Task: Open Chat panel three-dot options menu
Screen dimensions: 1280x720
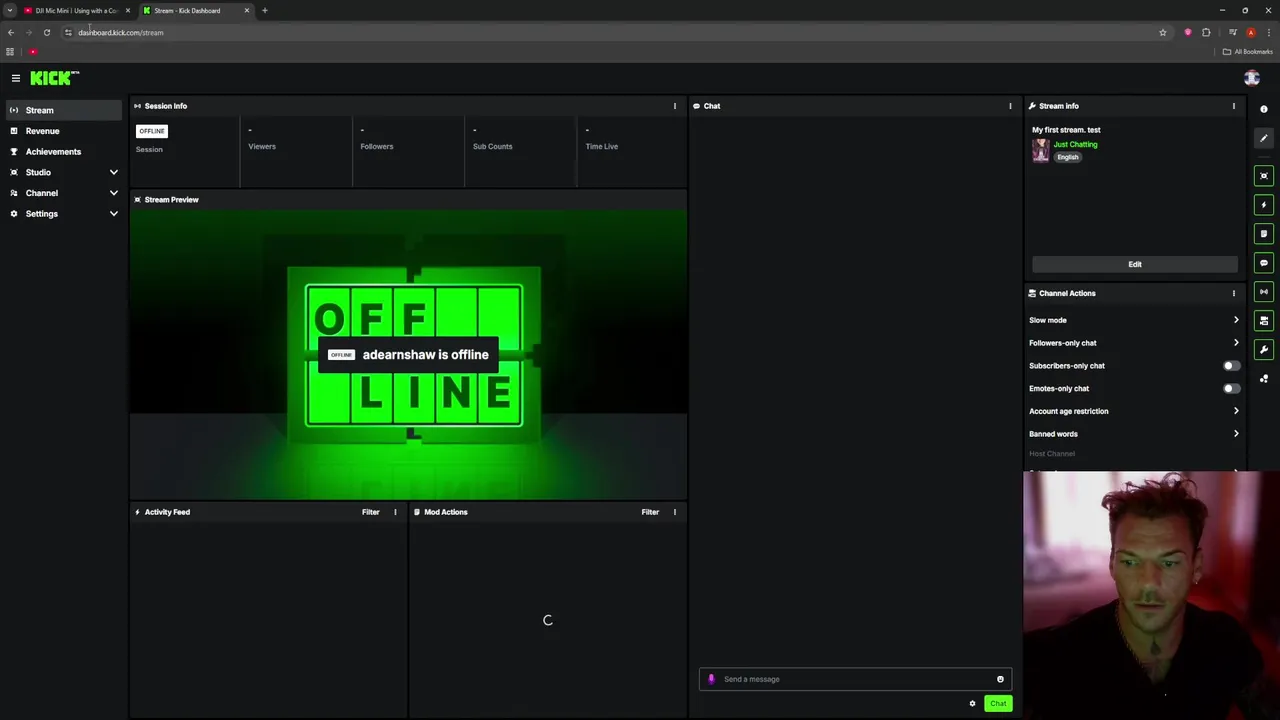Action: point(1010,106)
